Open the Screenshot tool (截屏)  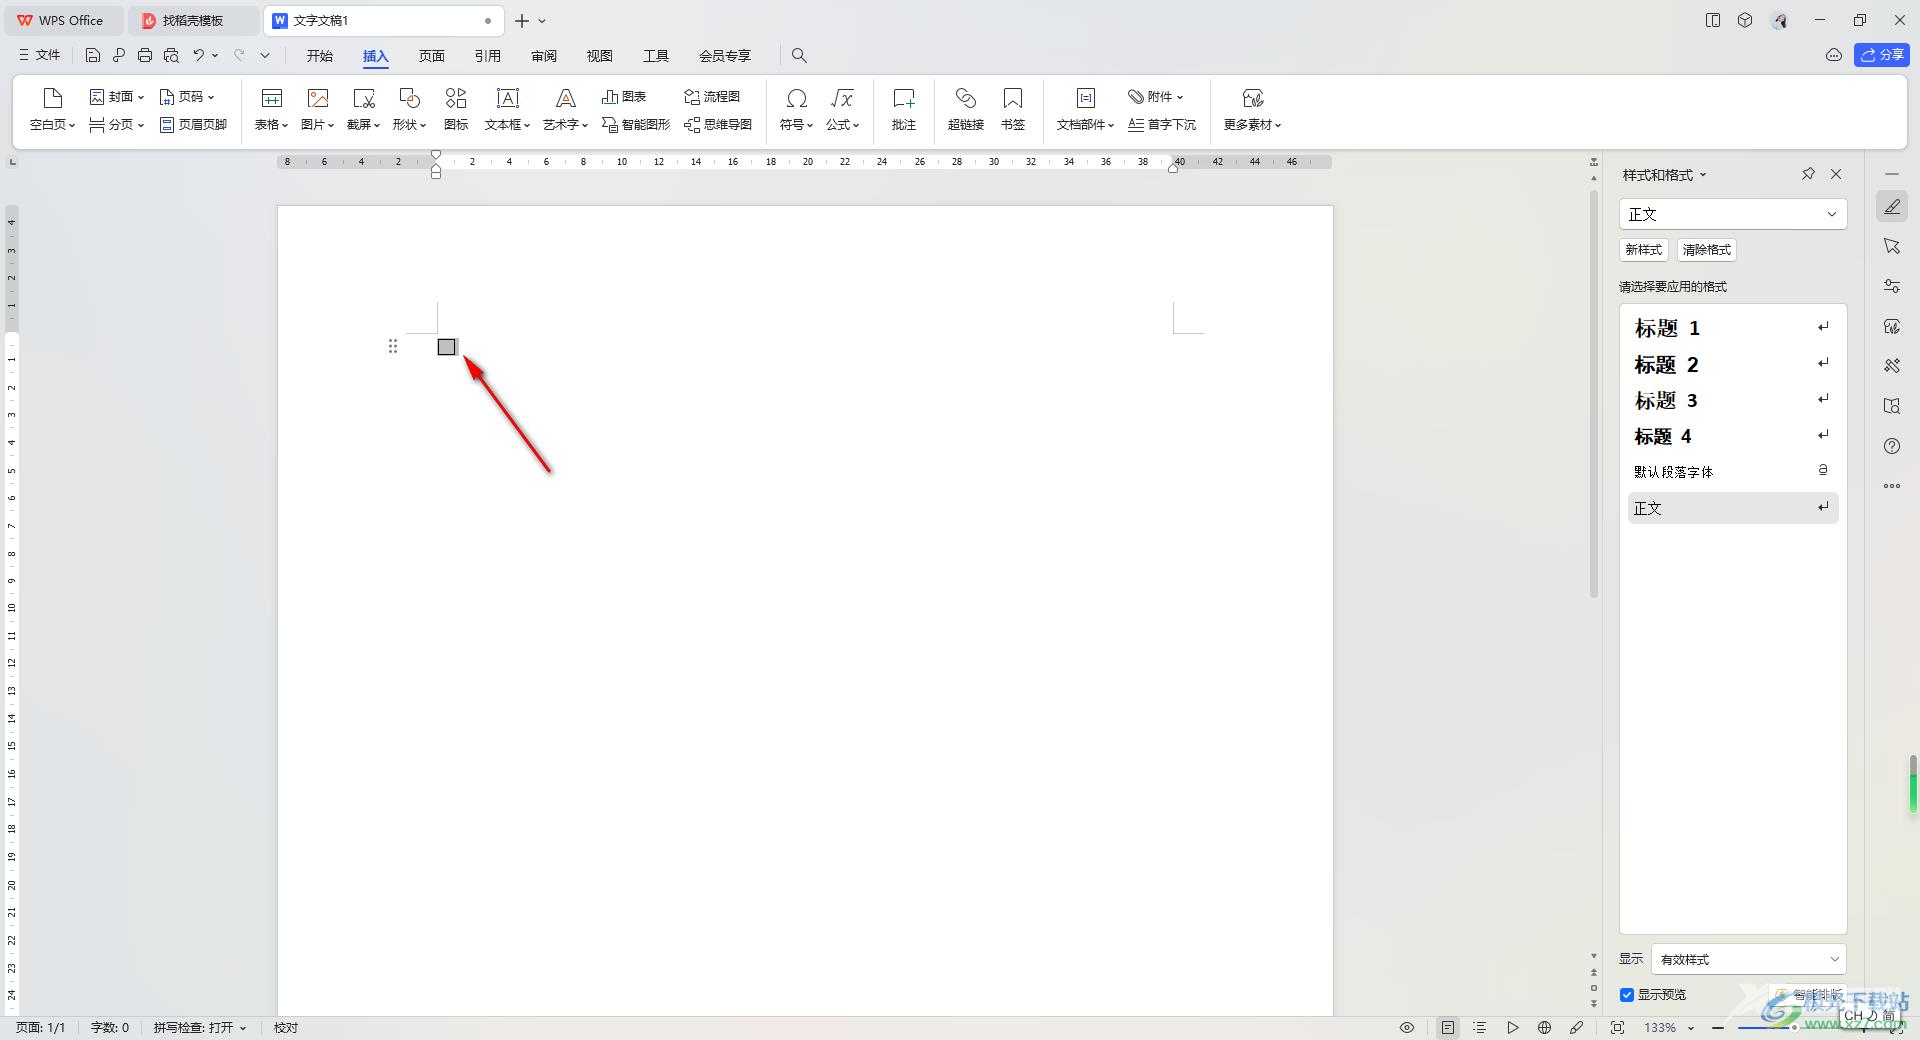click(x=363, y=109)
